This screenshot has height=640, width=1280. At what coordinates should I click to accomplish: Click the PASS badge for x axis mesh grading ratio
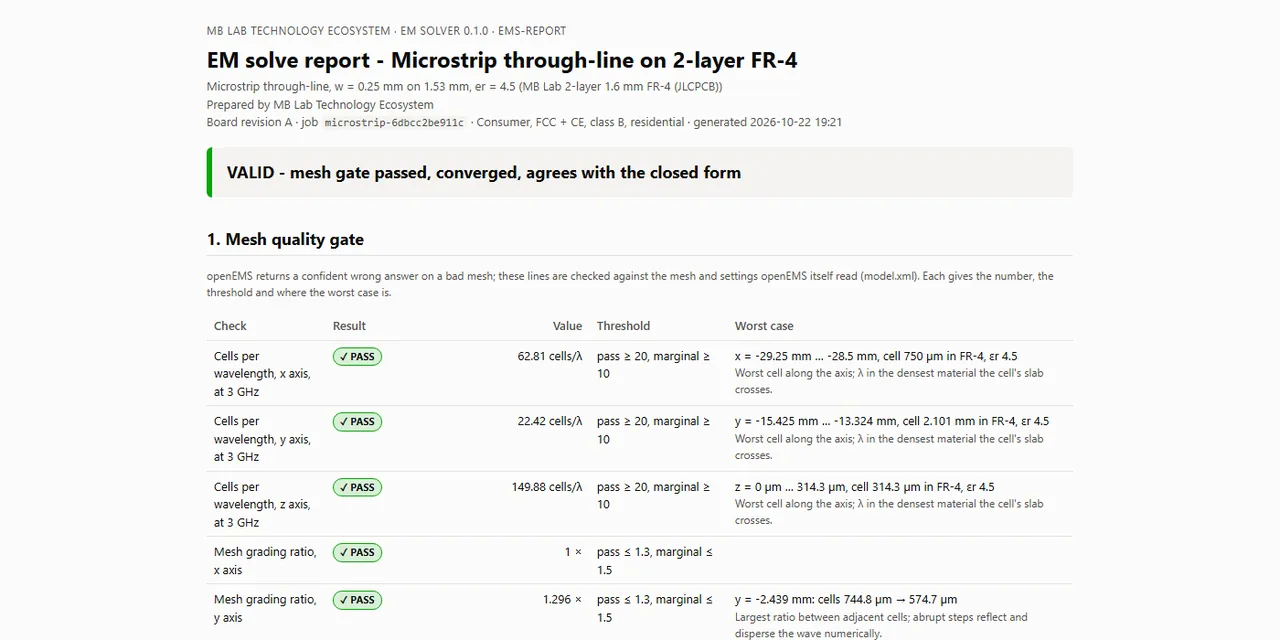[x=357, y=552]
